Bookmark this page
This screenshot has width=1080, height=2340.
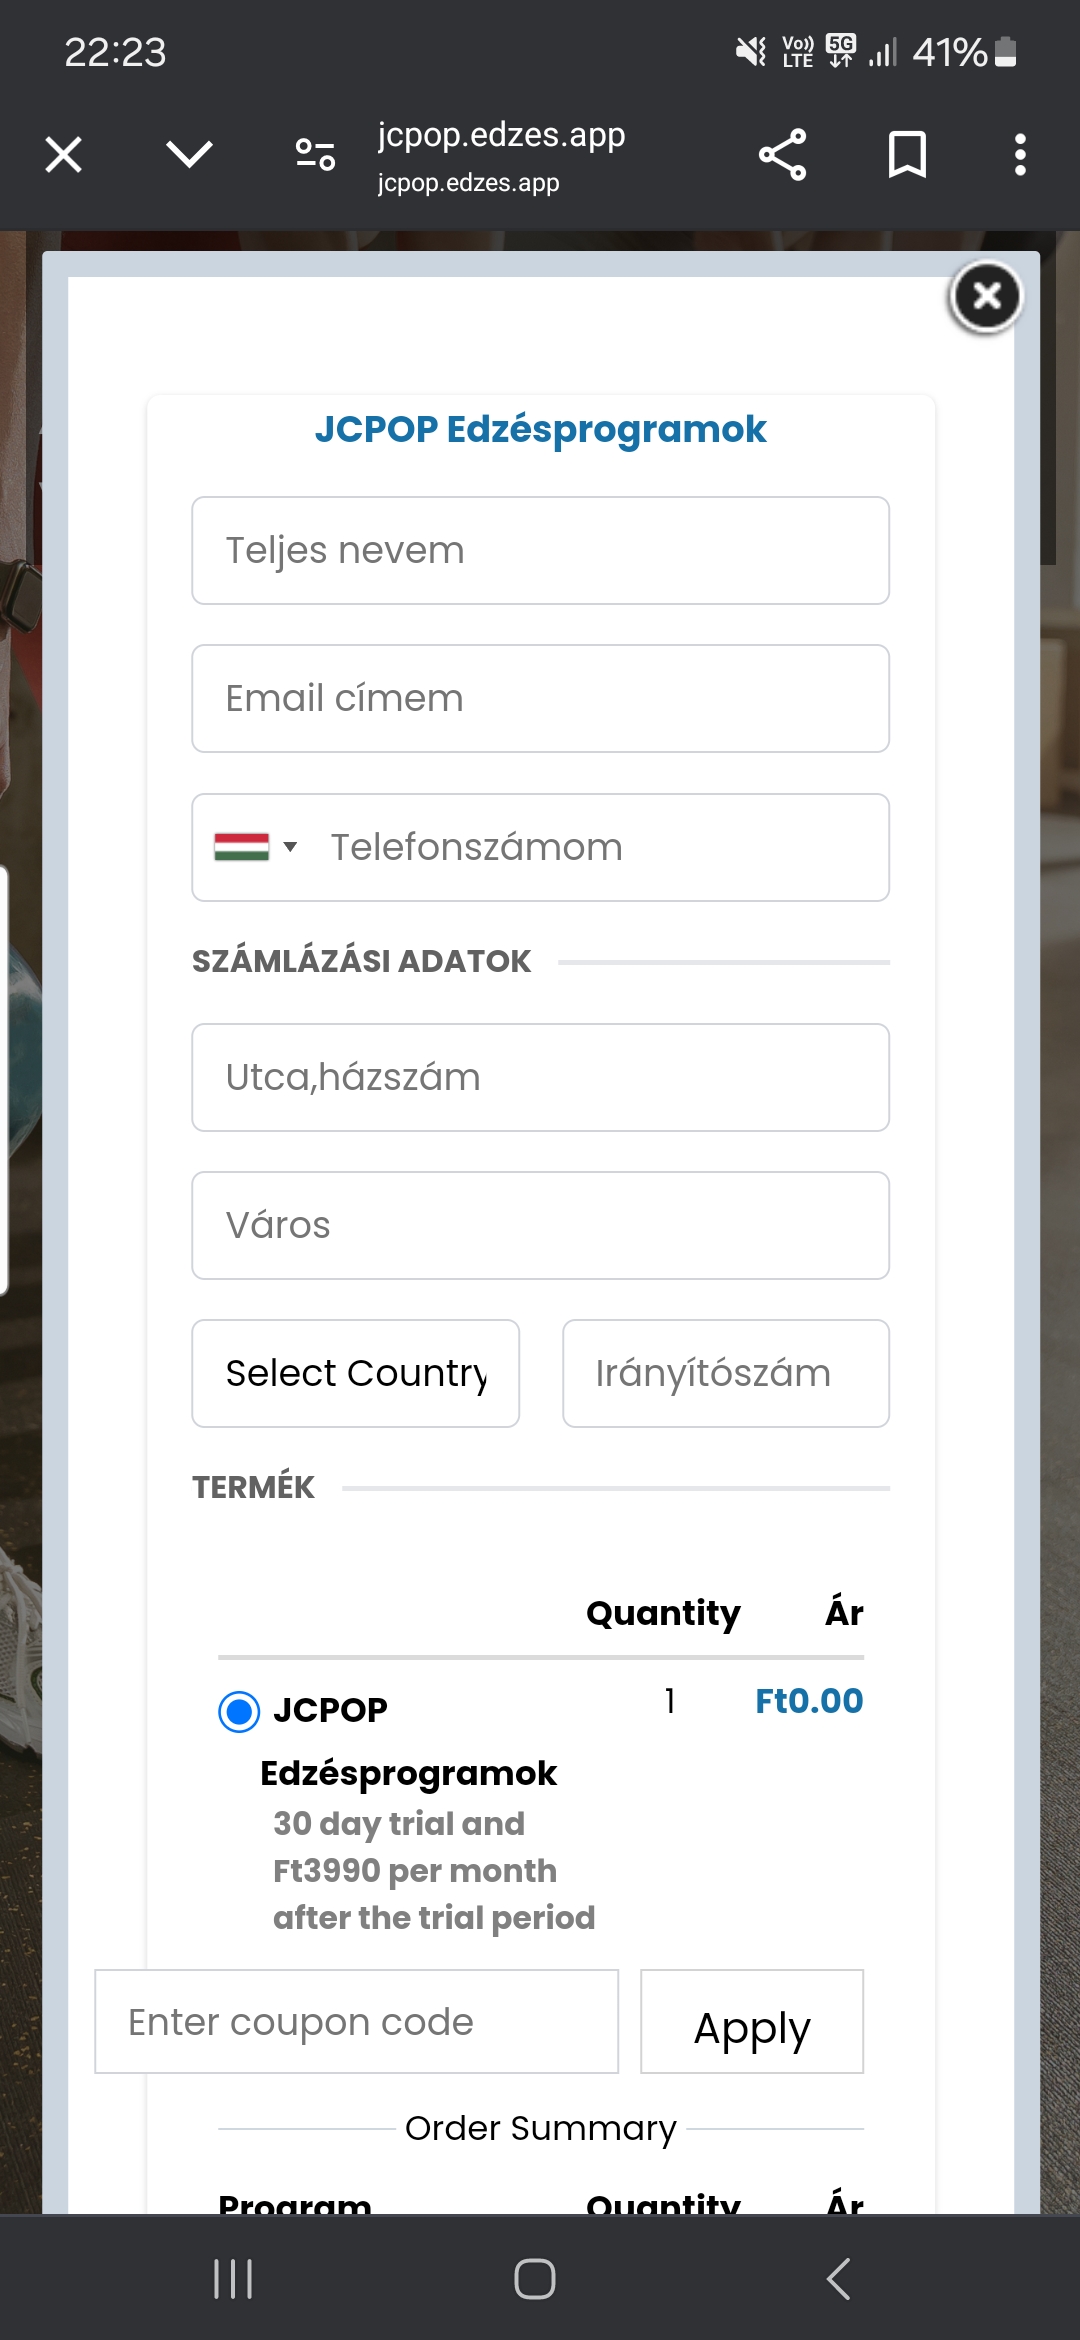907,155
